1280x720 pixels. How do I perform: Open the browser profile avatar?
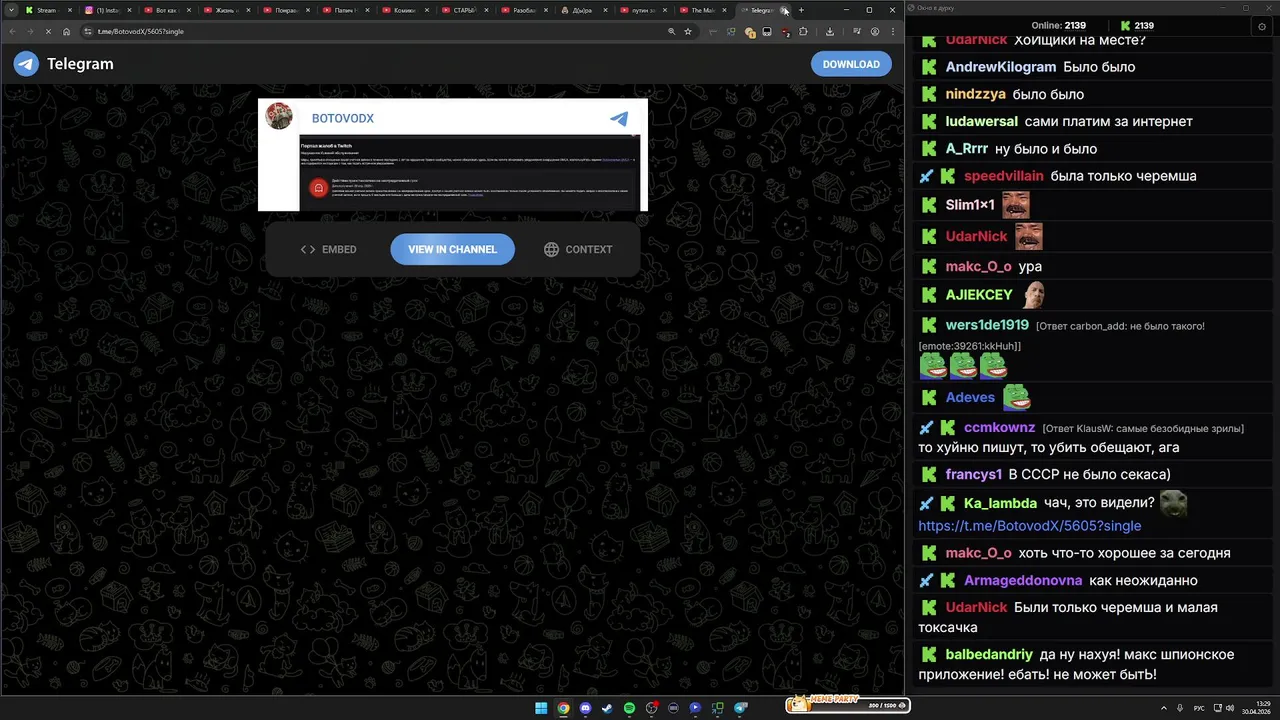pos(875,31)
